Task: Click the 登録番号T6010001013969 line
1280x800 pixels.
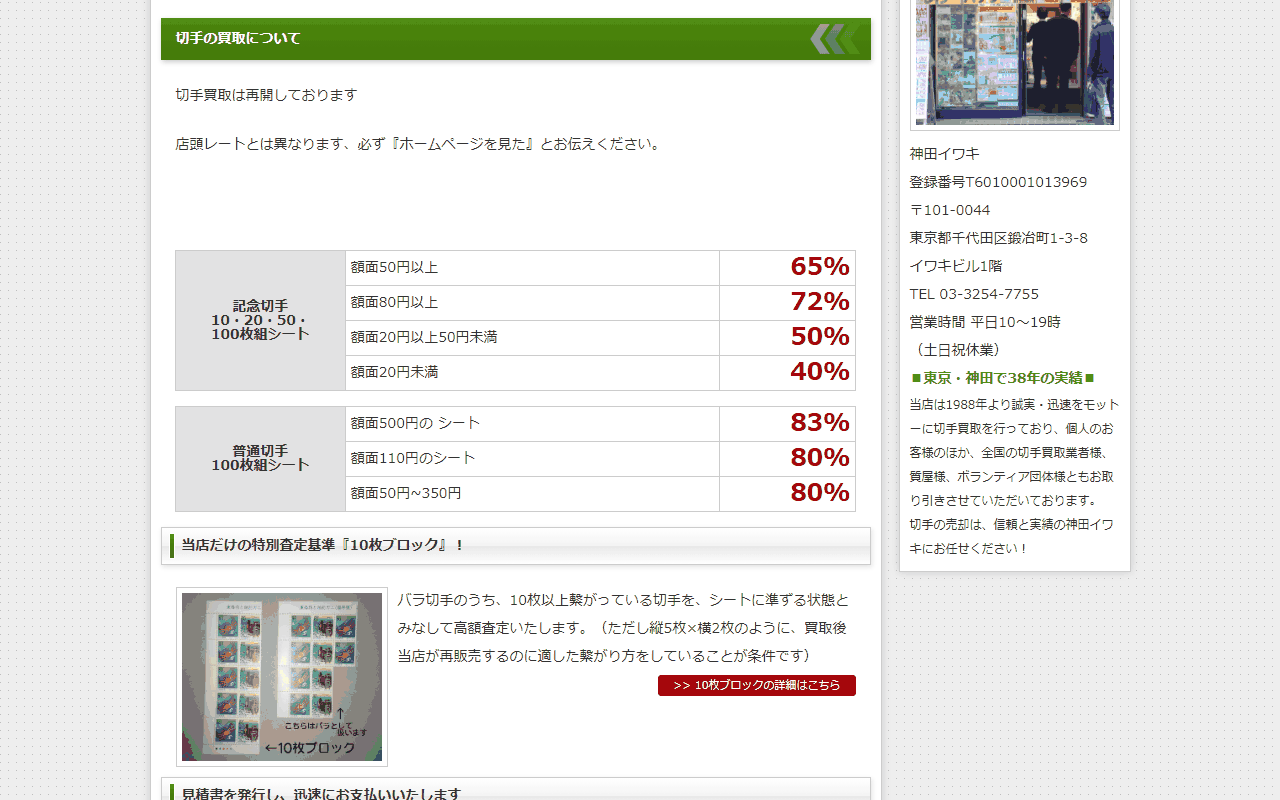Action: 998,182
